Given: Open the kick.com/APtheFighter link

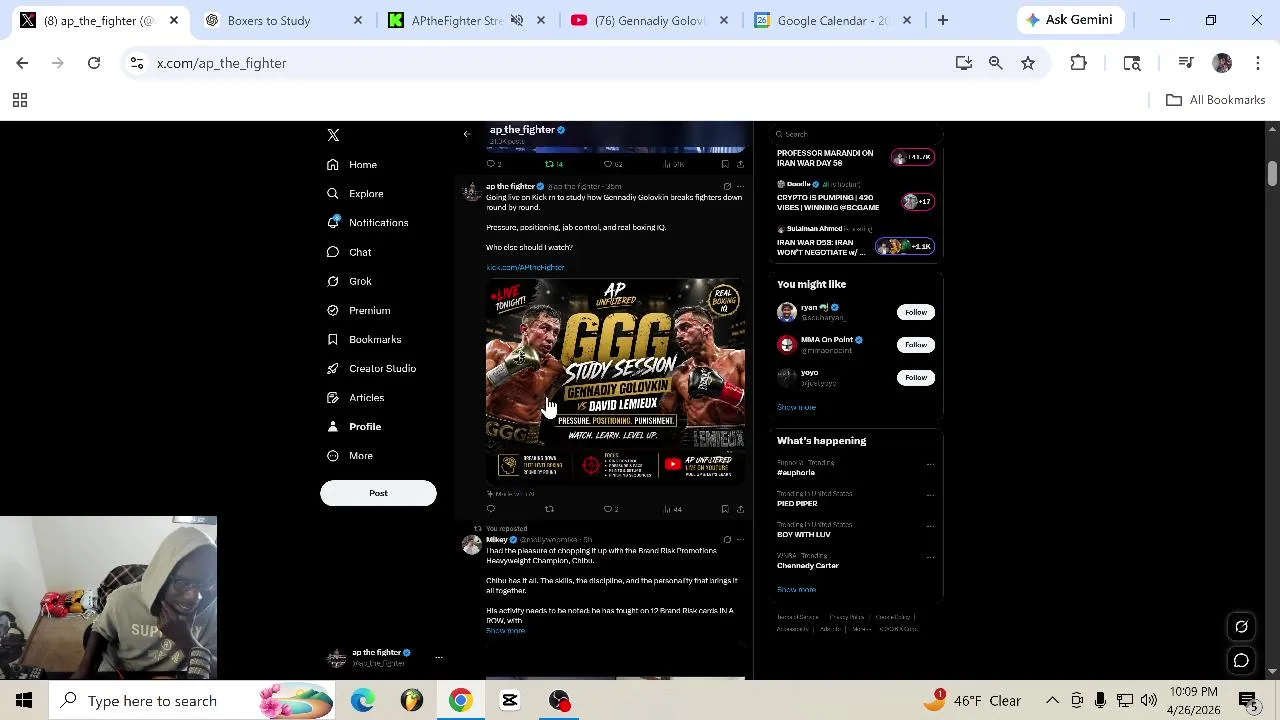Looking at the screenshot, I should [525, 267].
